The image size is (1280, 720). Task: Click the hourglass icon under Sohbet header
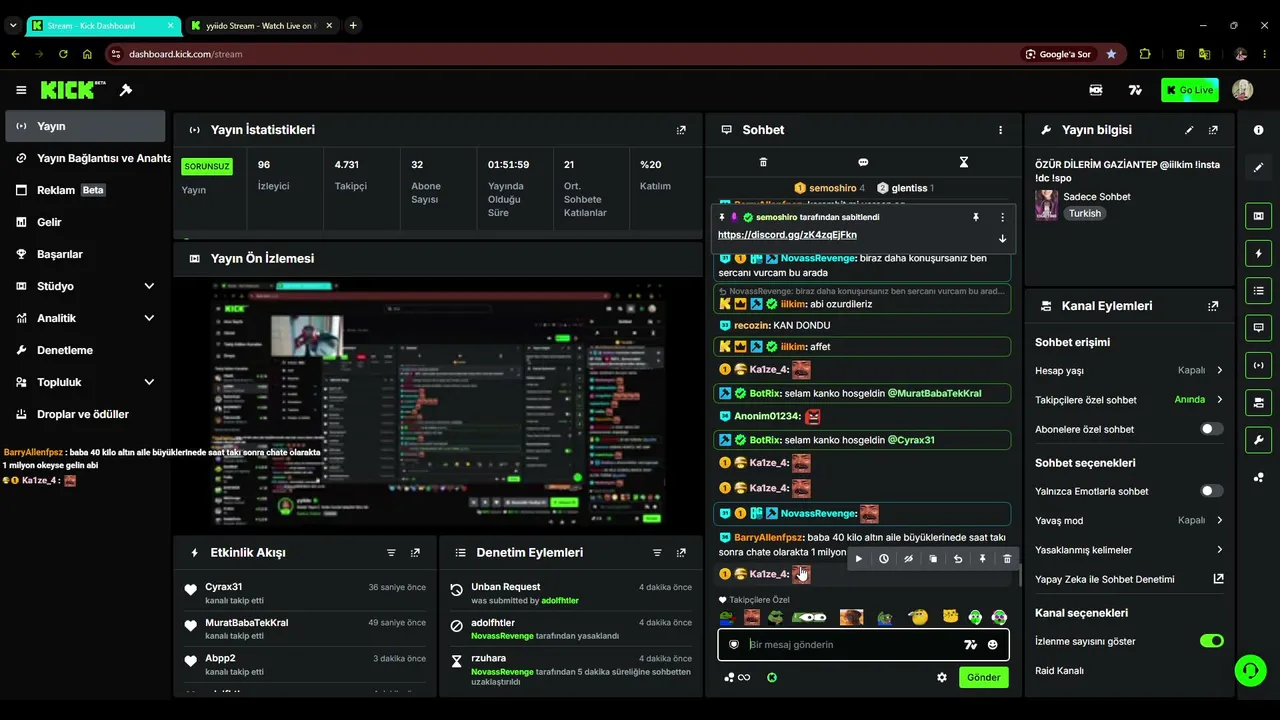click(x=964, y=162)
